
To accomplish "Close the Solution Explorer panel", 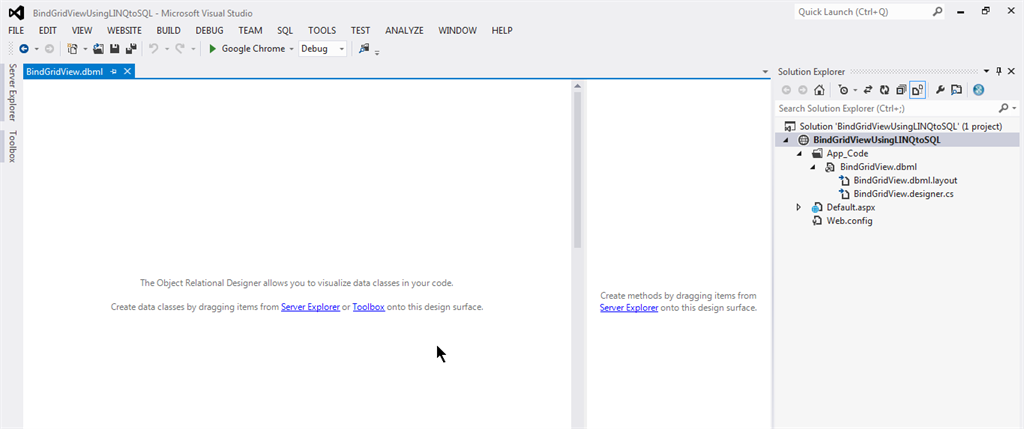I will (1011, 71).
